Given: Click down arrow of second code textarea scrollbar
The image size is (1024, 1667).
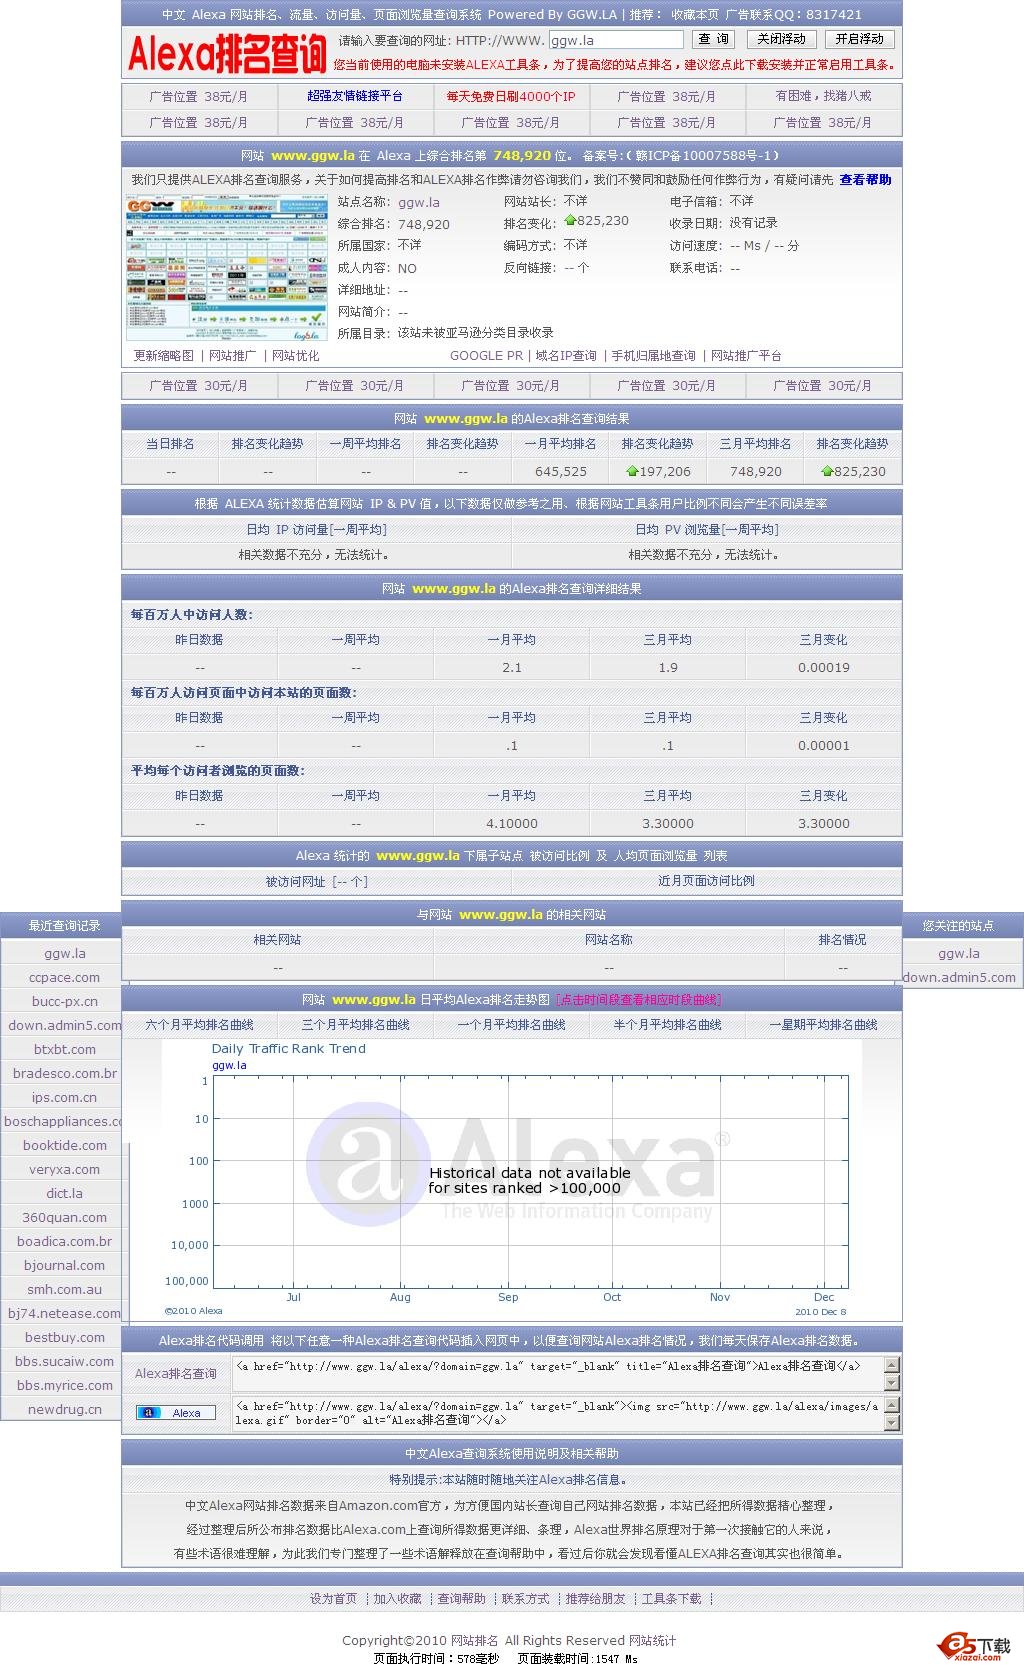Looking at the screenshot, I should [x=893, y=1423].
